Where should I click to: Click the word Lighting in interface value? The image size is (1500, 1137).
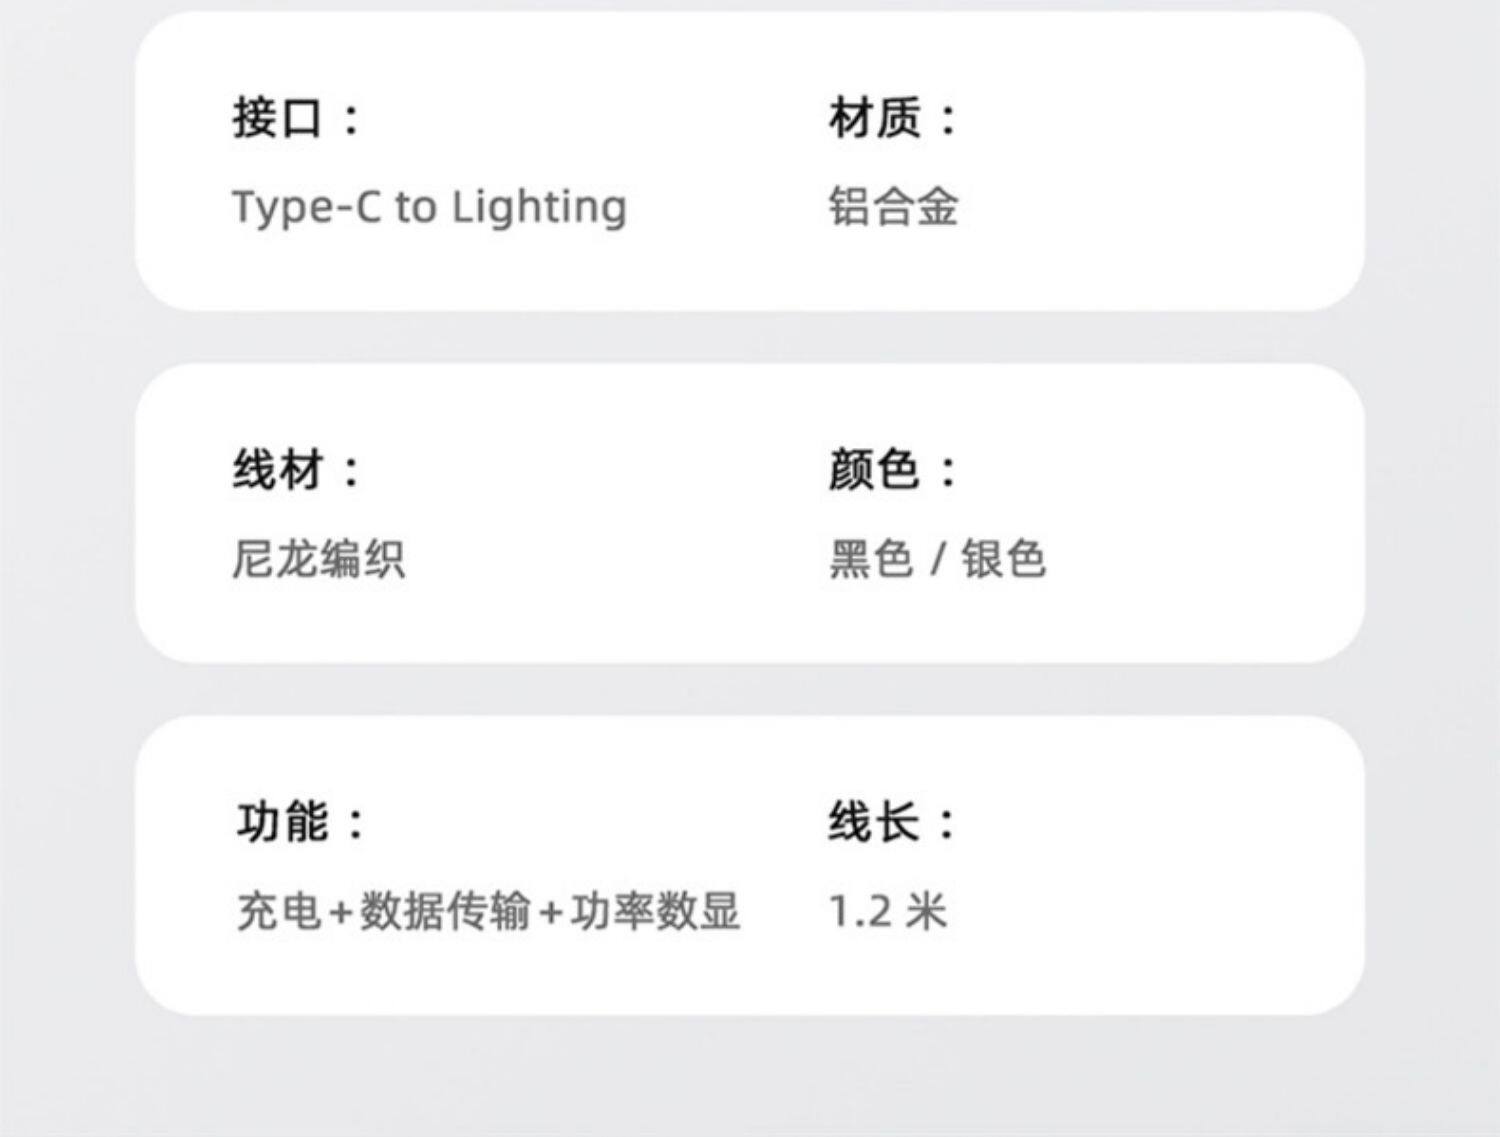pos(539,207)
